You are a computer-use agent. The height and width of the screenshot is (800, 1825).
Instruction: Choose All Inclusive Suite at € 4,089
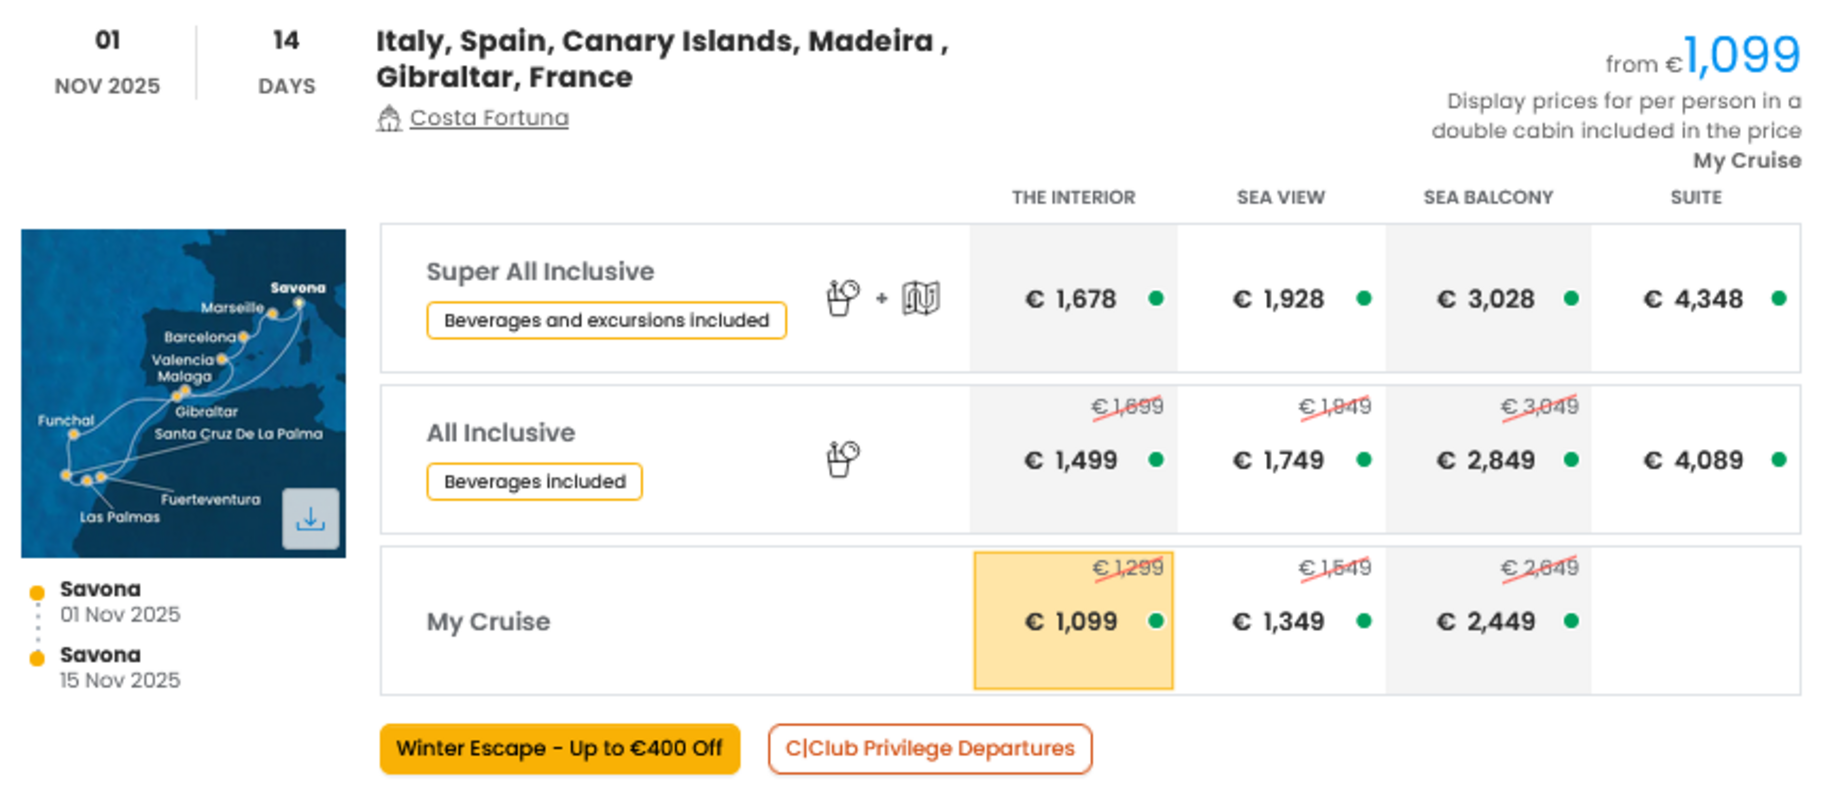(x=1696, y=459)
